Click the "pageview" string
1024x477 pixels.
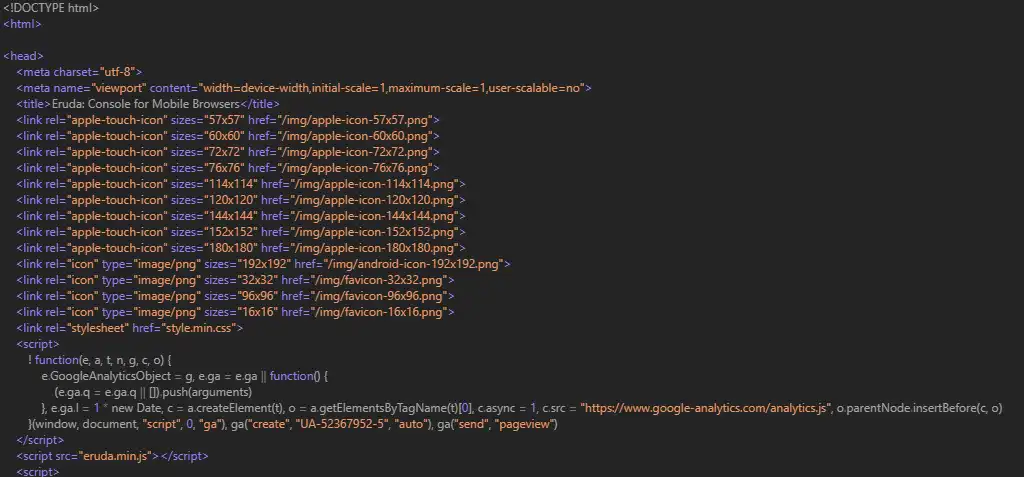pos(525,424)
